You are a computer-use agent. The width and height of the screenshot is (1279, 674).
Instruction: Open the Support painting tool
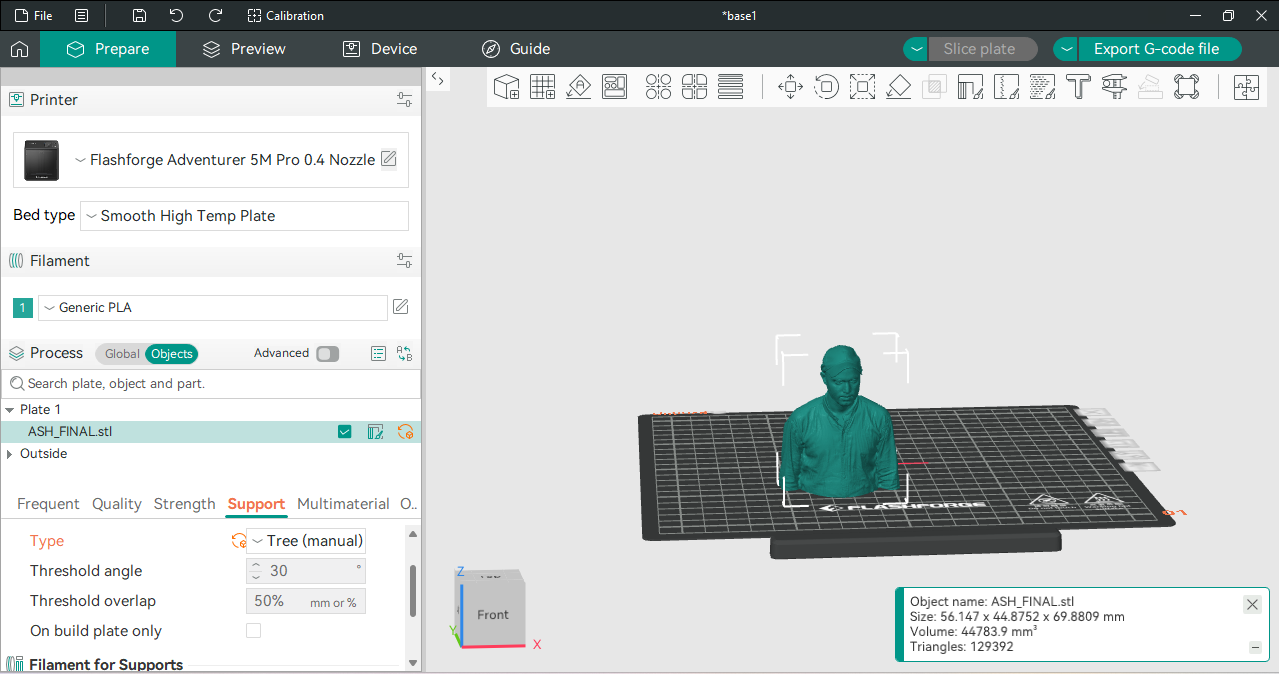[x=970, y=87]
